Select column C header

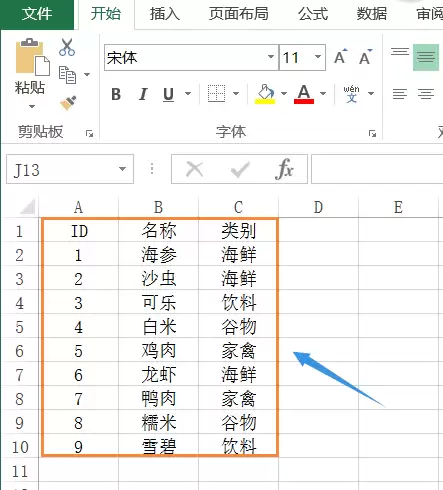pos(239,207)
